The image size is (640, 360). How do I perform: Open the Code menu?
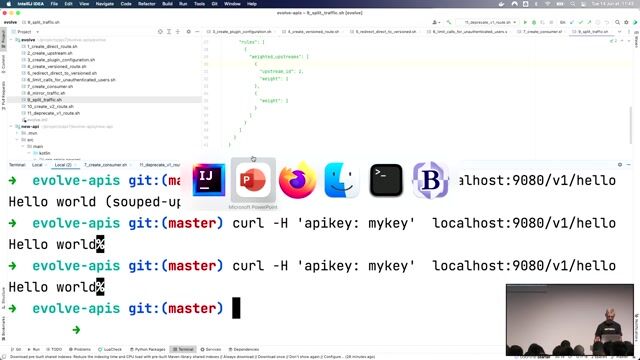point(126,4)
